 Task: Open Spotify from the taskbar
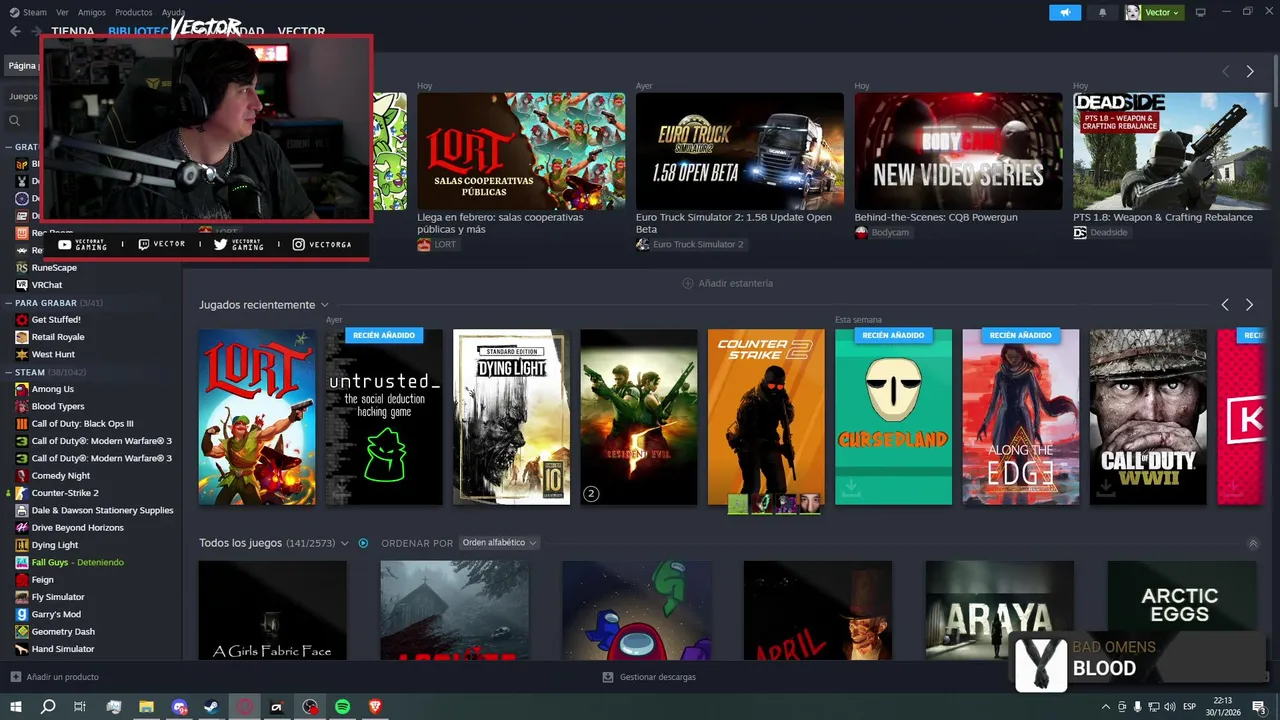click(x=342, y=706)
